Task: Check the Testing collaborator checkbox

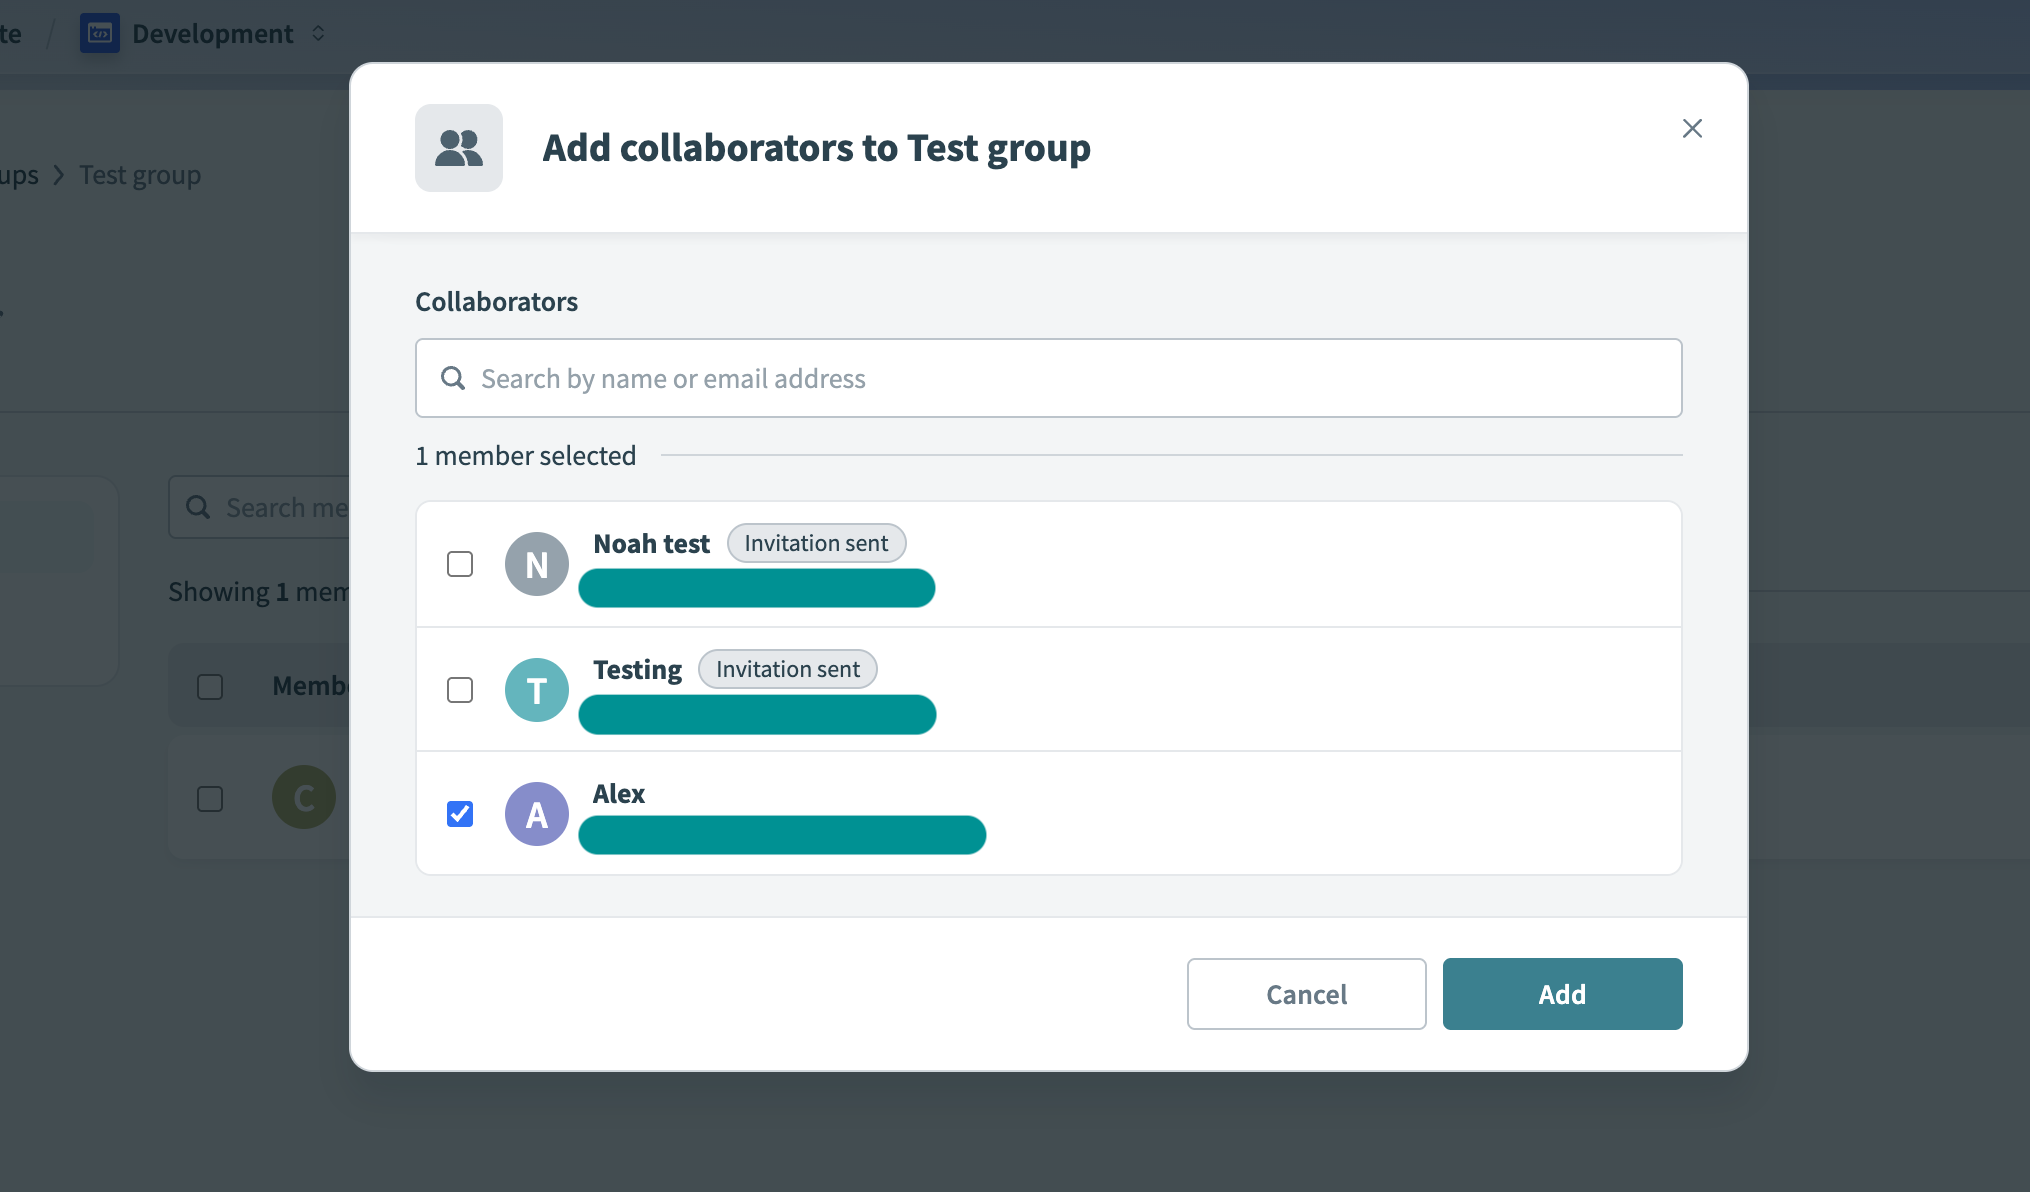Action: click(460, 690)
